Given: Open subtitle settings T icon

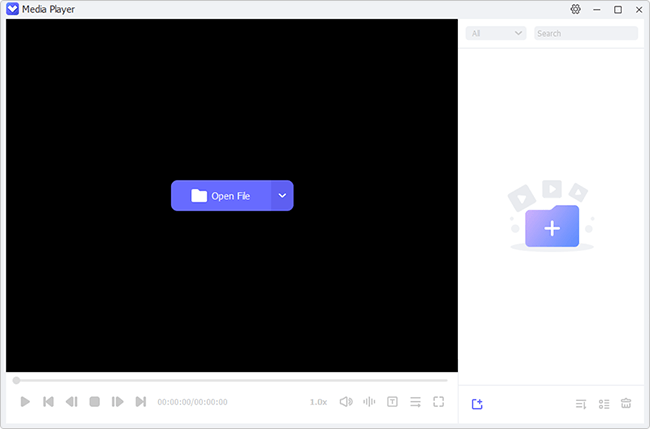Looking at the screenshot, I should 392,402.
